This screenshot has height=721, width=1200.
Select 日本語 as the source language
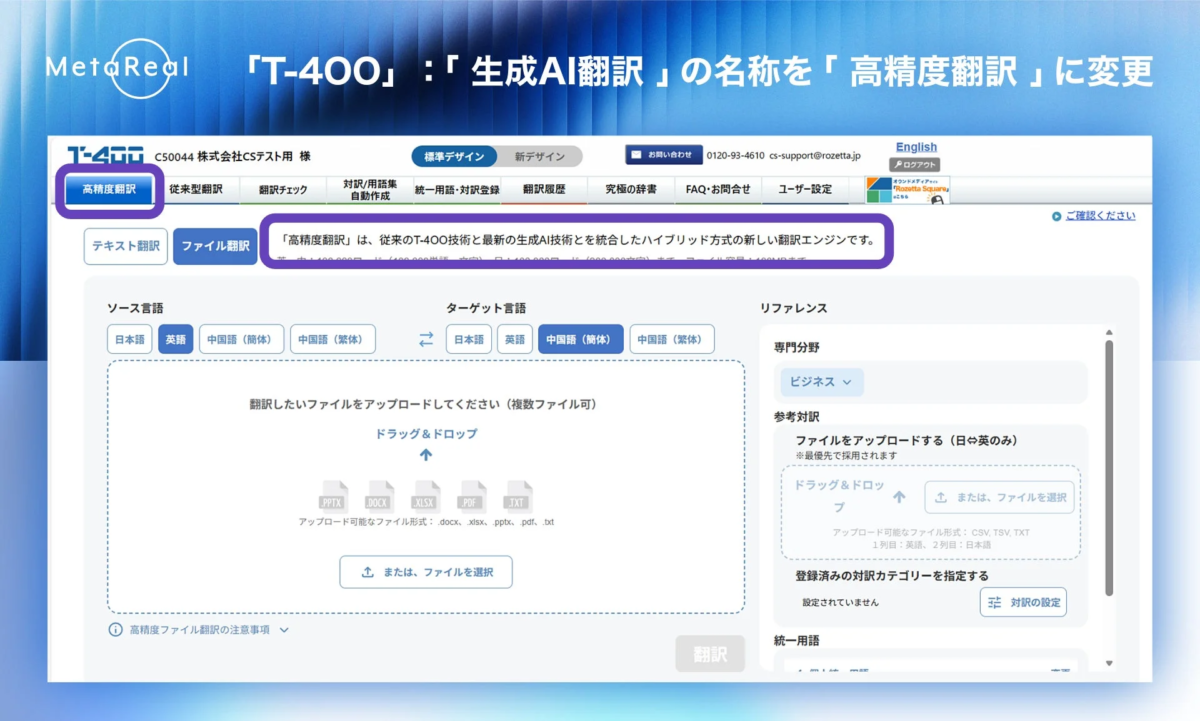click(129, 338)
